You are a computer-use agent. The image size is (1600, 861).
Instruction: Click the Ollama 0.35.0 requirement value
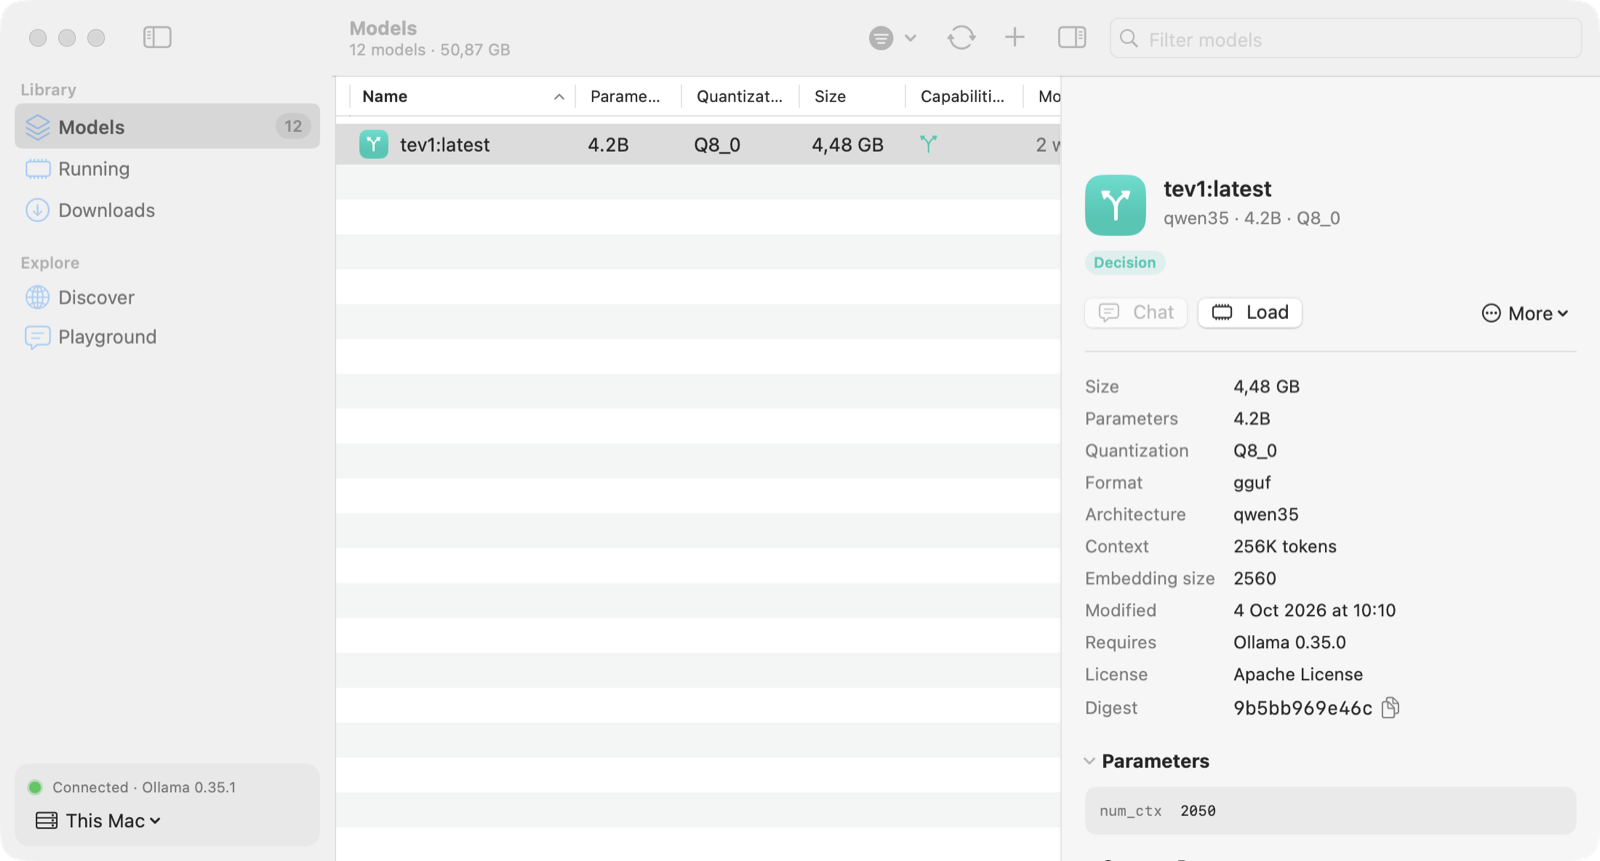(x=1290, y=643)
